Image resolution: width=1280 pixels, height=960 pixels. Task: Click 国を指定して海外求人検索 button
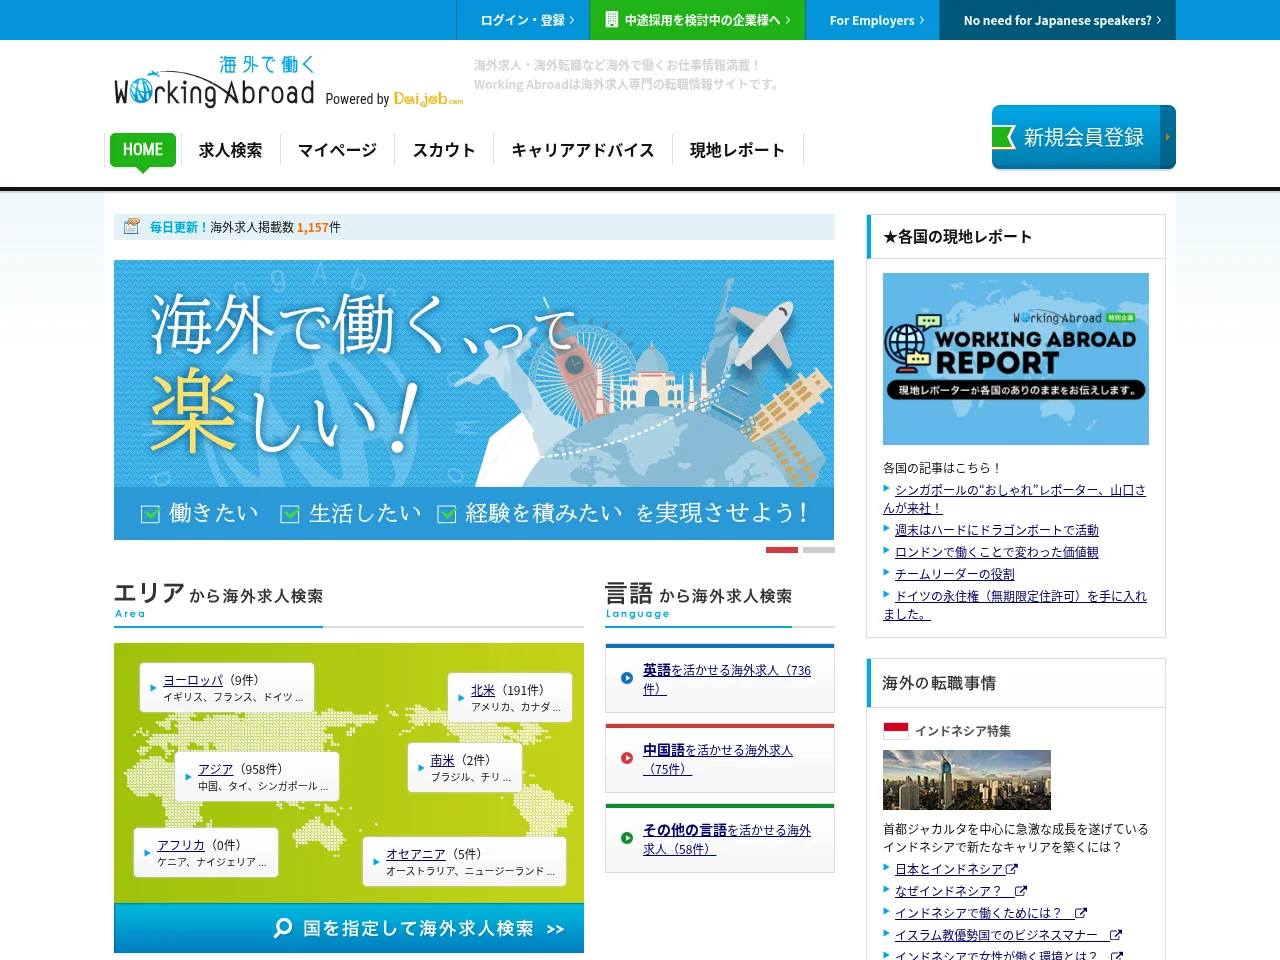pyautogui.click(x=349, y=928)
